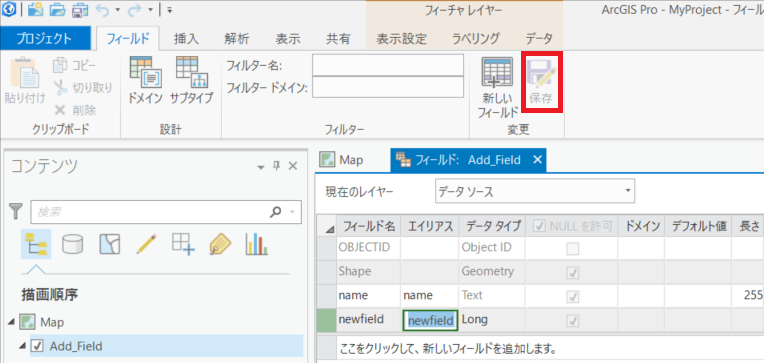
Task: Click the newfield alias edit cell
Action: pyautogui.click(x=430, y=320)
